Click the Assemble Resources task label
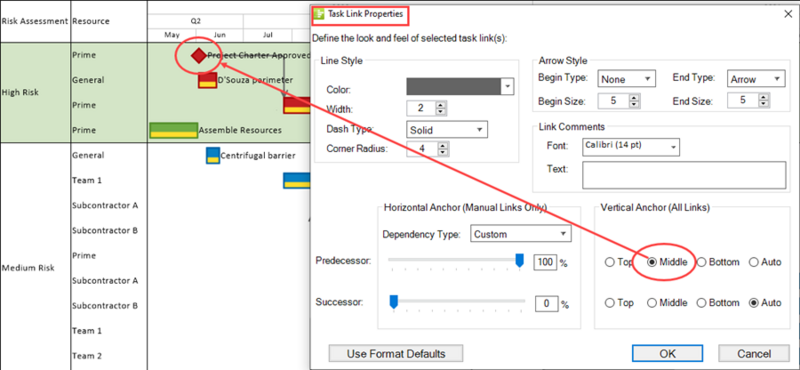This screenshot has height=370, width=800. [x=240, y=130]
